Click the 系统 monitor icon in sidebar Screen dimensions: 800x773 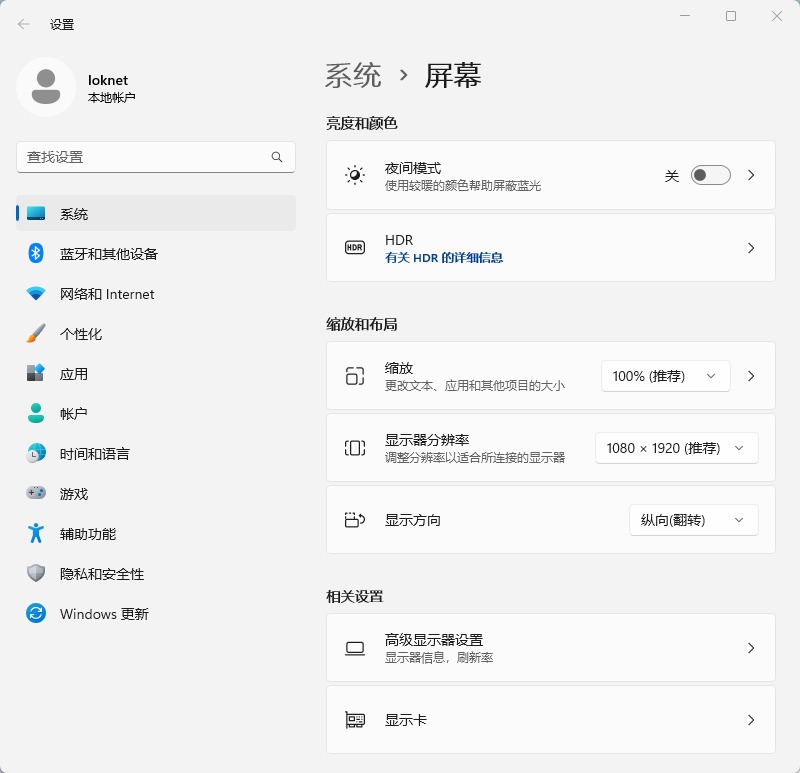click(x=36, y=213)
